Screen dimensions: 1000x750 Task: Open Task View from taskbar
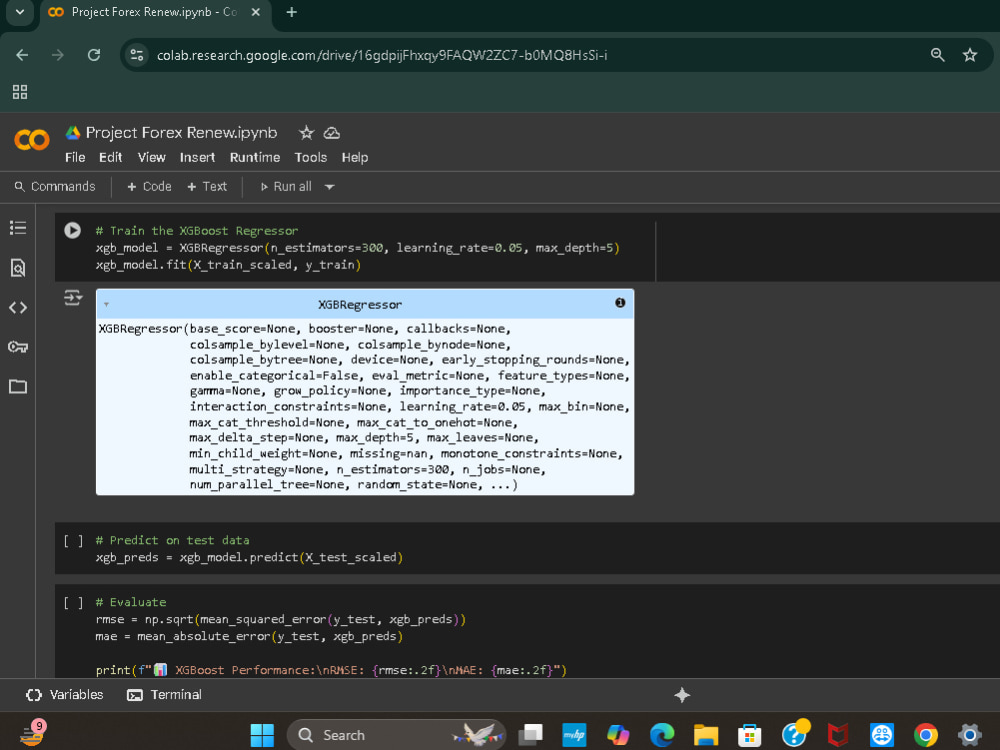pyautogui.click(x=530, y=735)
